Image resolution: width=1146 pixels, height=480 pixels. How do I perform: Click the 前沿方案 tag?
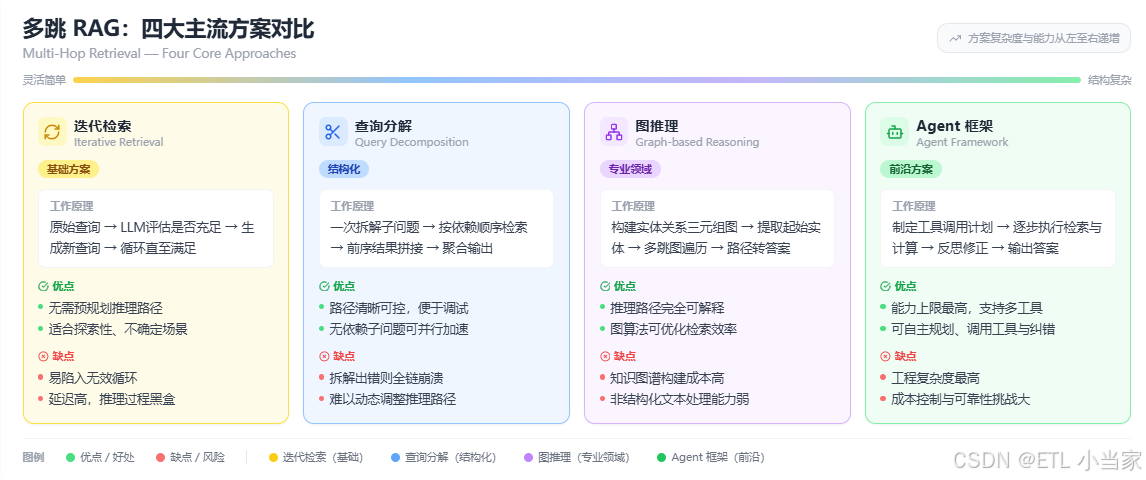(911, 169)
